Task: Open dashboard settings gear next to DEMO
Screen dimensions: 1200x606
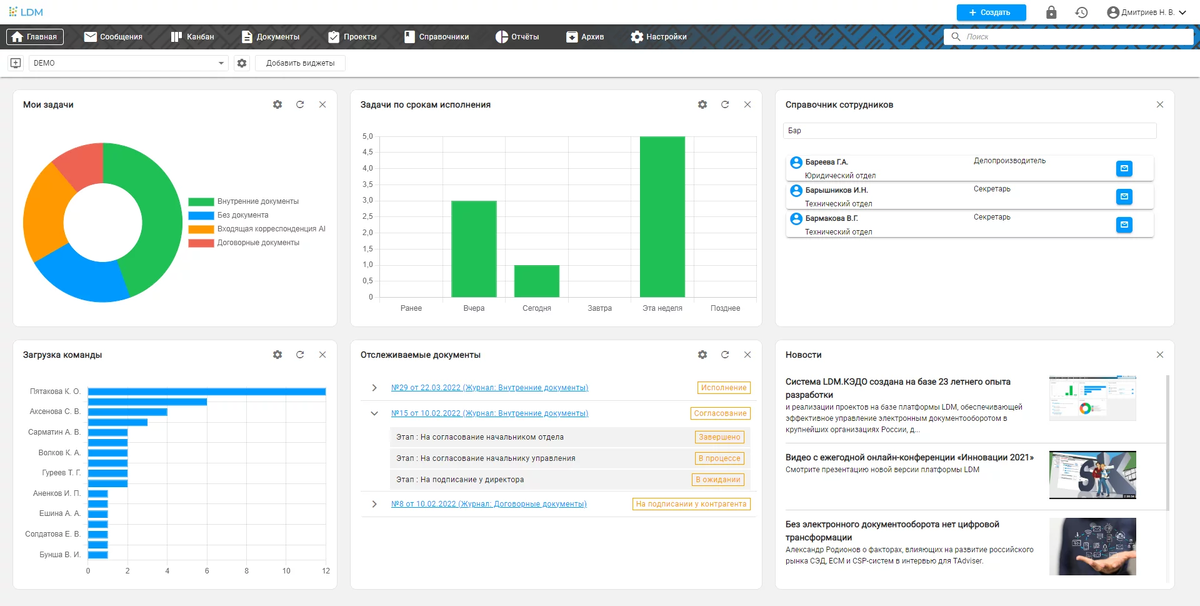Action: pyautogui.click(x=242, y=63)
